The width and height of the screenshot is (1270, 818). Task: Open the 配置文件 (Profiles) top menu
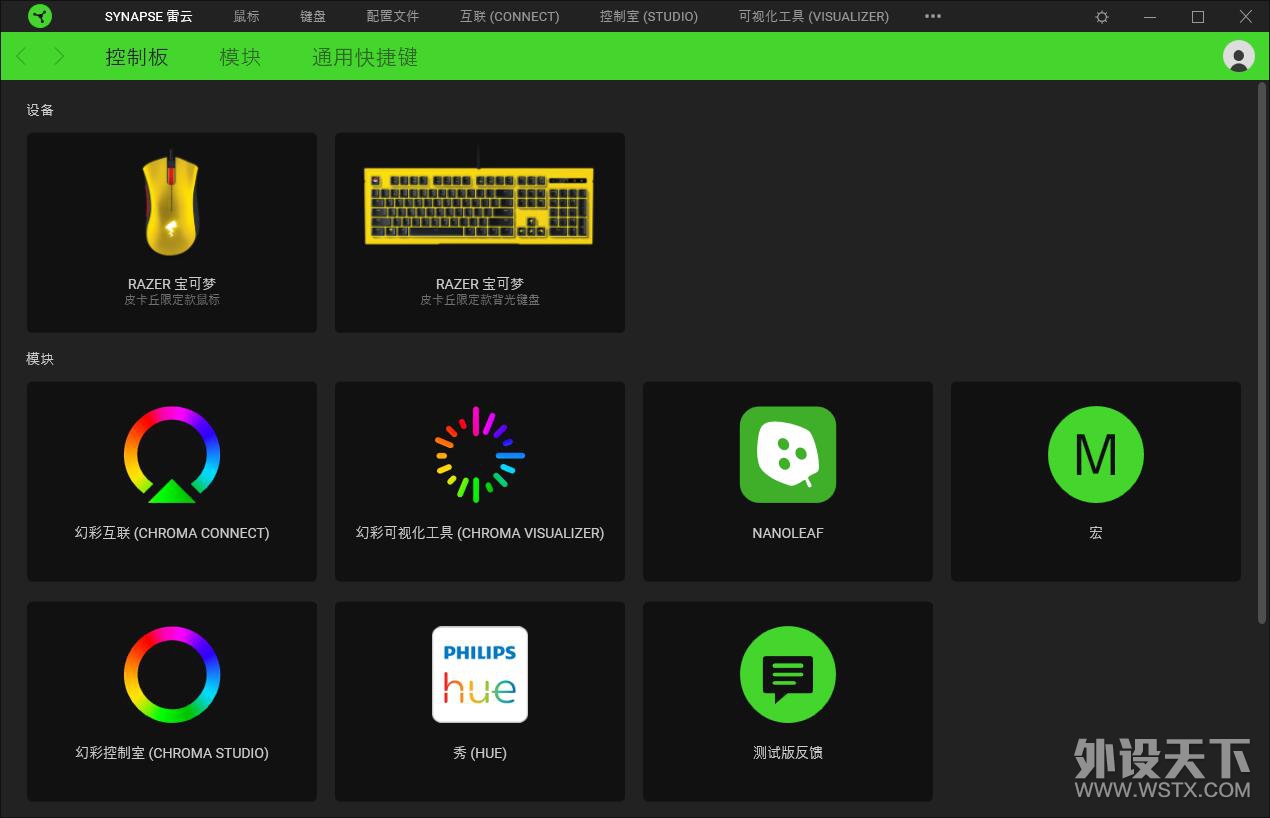point(393,16)
